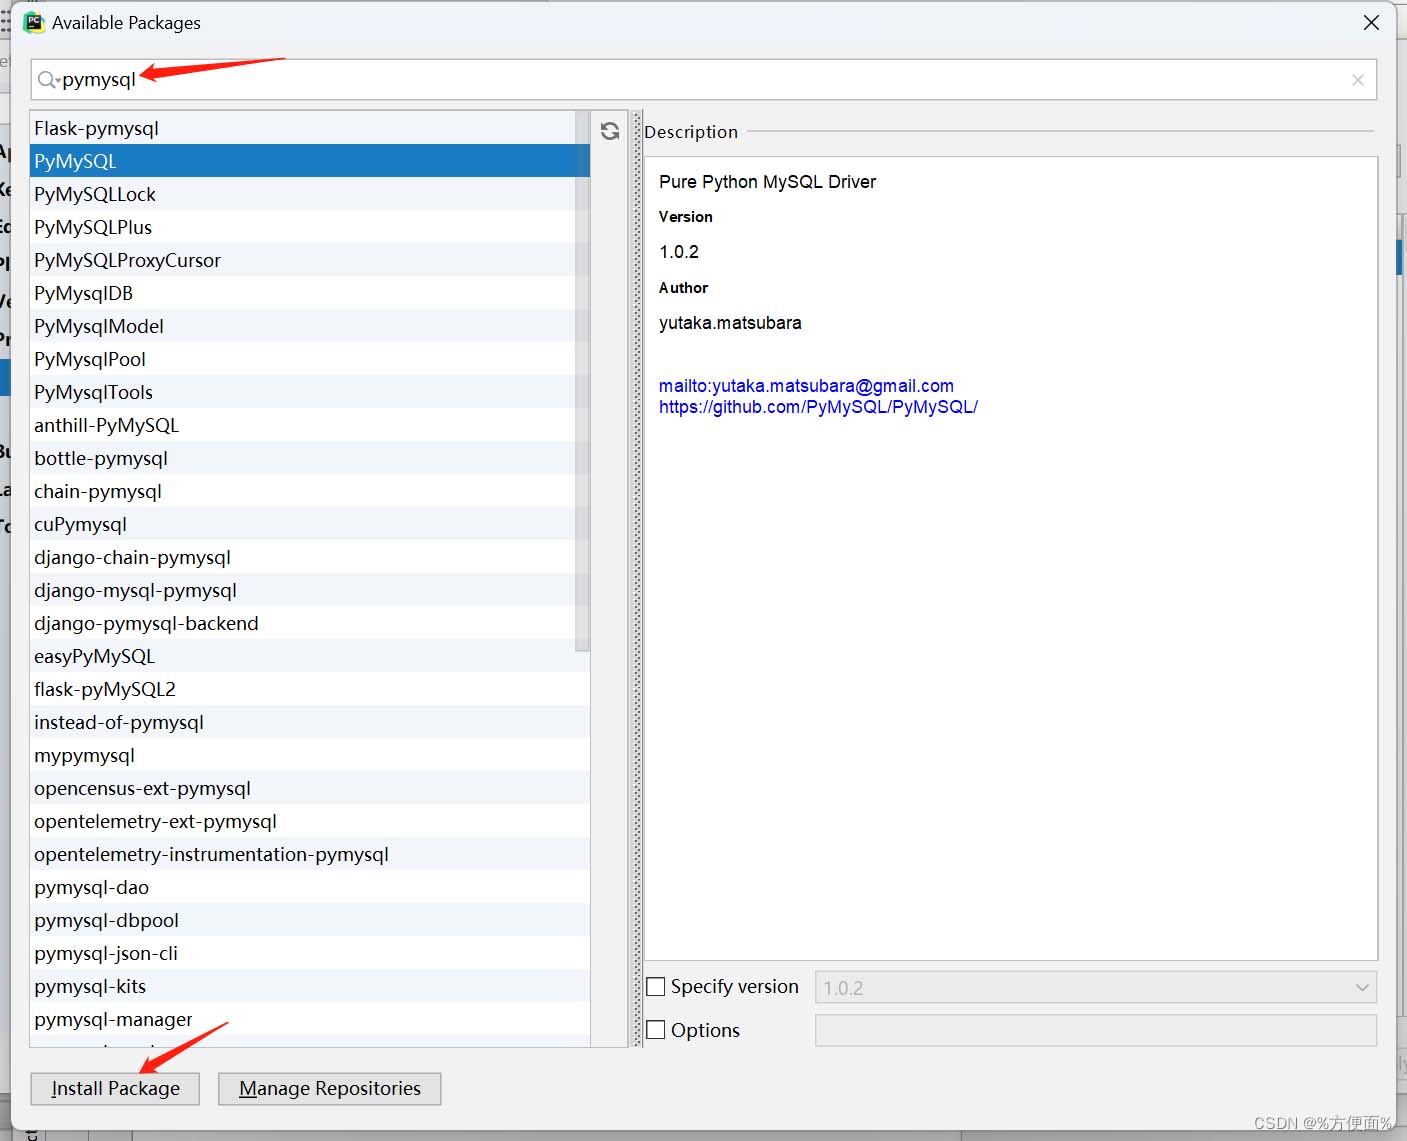Click the package list vertical scrollbar
The image size is (1407, 1141).
coord(583,380)
